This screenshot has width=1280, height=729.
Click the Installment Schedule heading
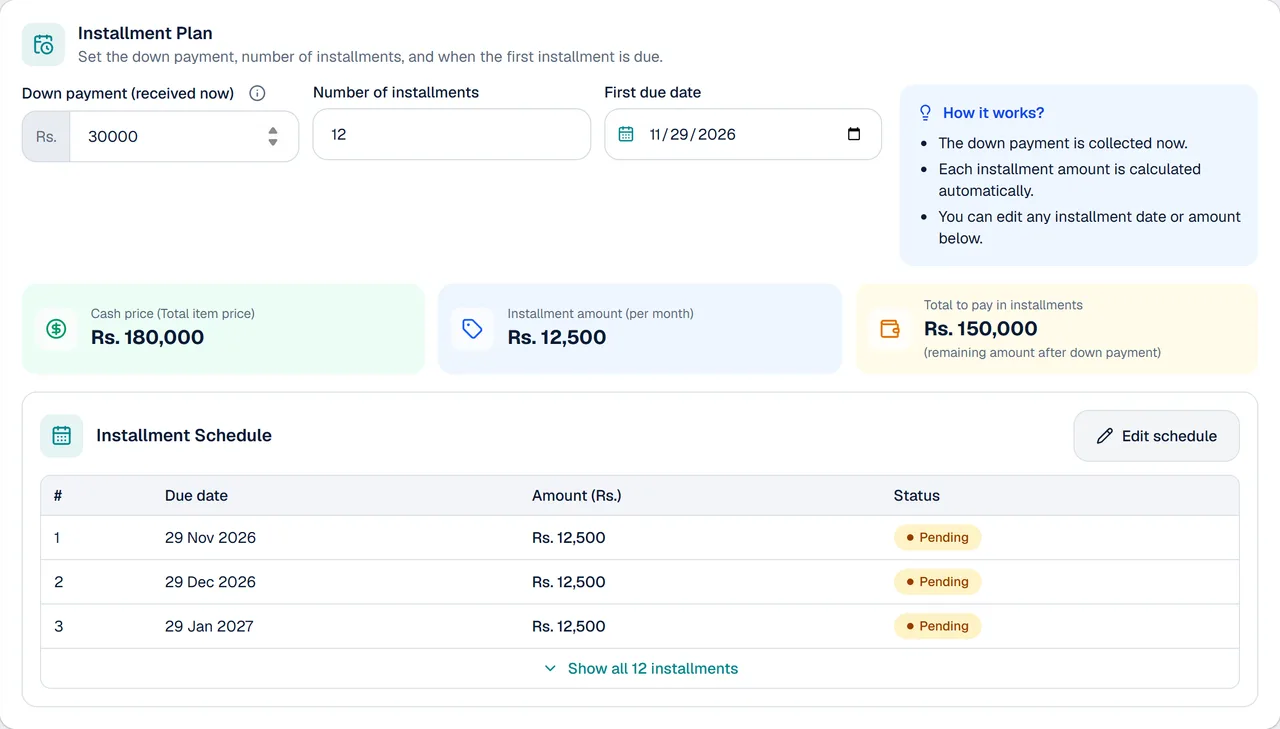pyautogui.click(x=184, y=436)
